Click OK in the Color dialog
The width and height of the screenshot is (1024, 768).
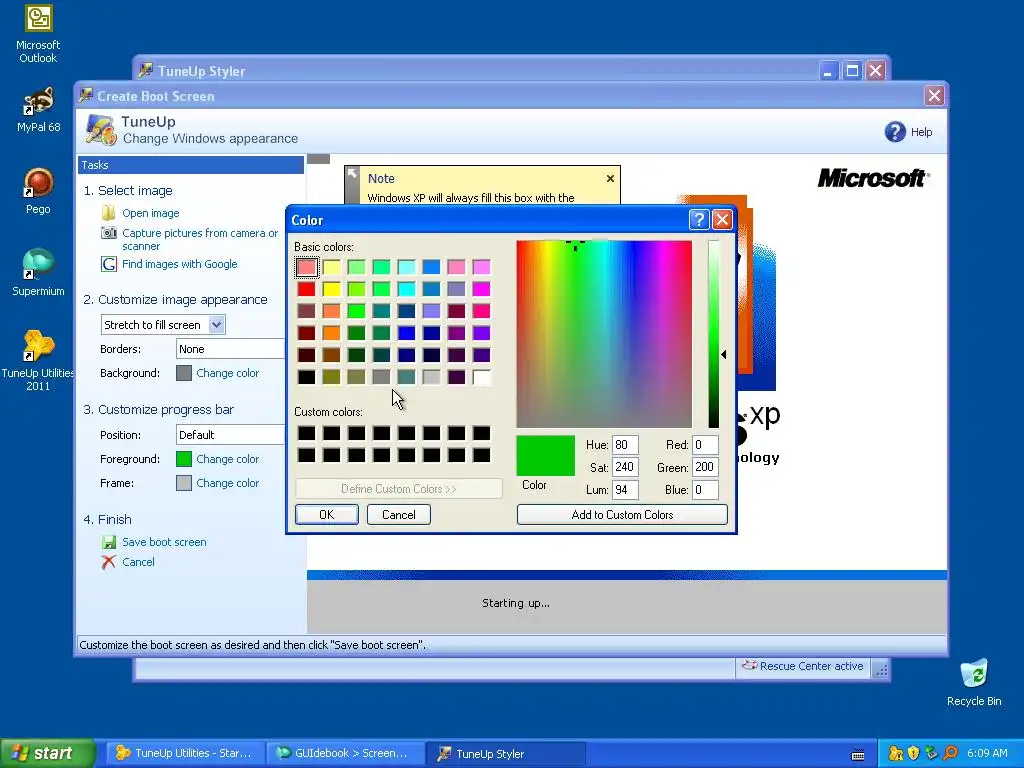pos(327,515)
